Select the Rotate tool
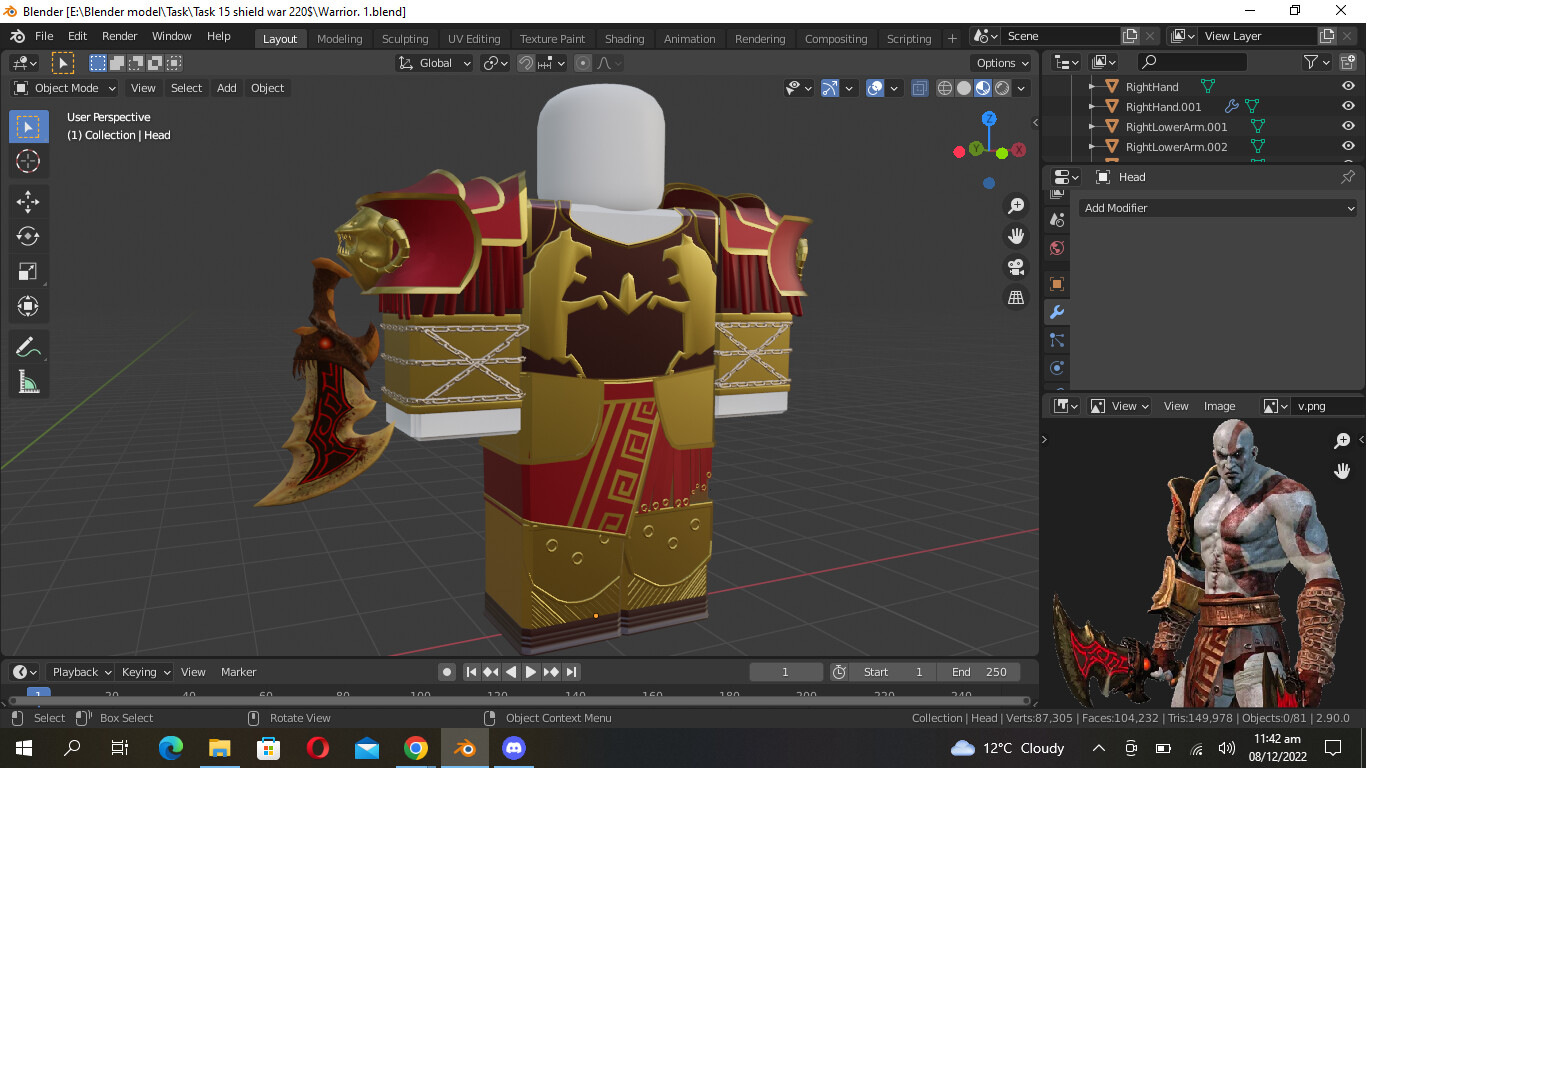Image resolution: width=1554 pixels, height=1076 pixels. pyautogui.click(x=28, y=236)
